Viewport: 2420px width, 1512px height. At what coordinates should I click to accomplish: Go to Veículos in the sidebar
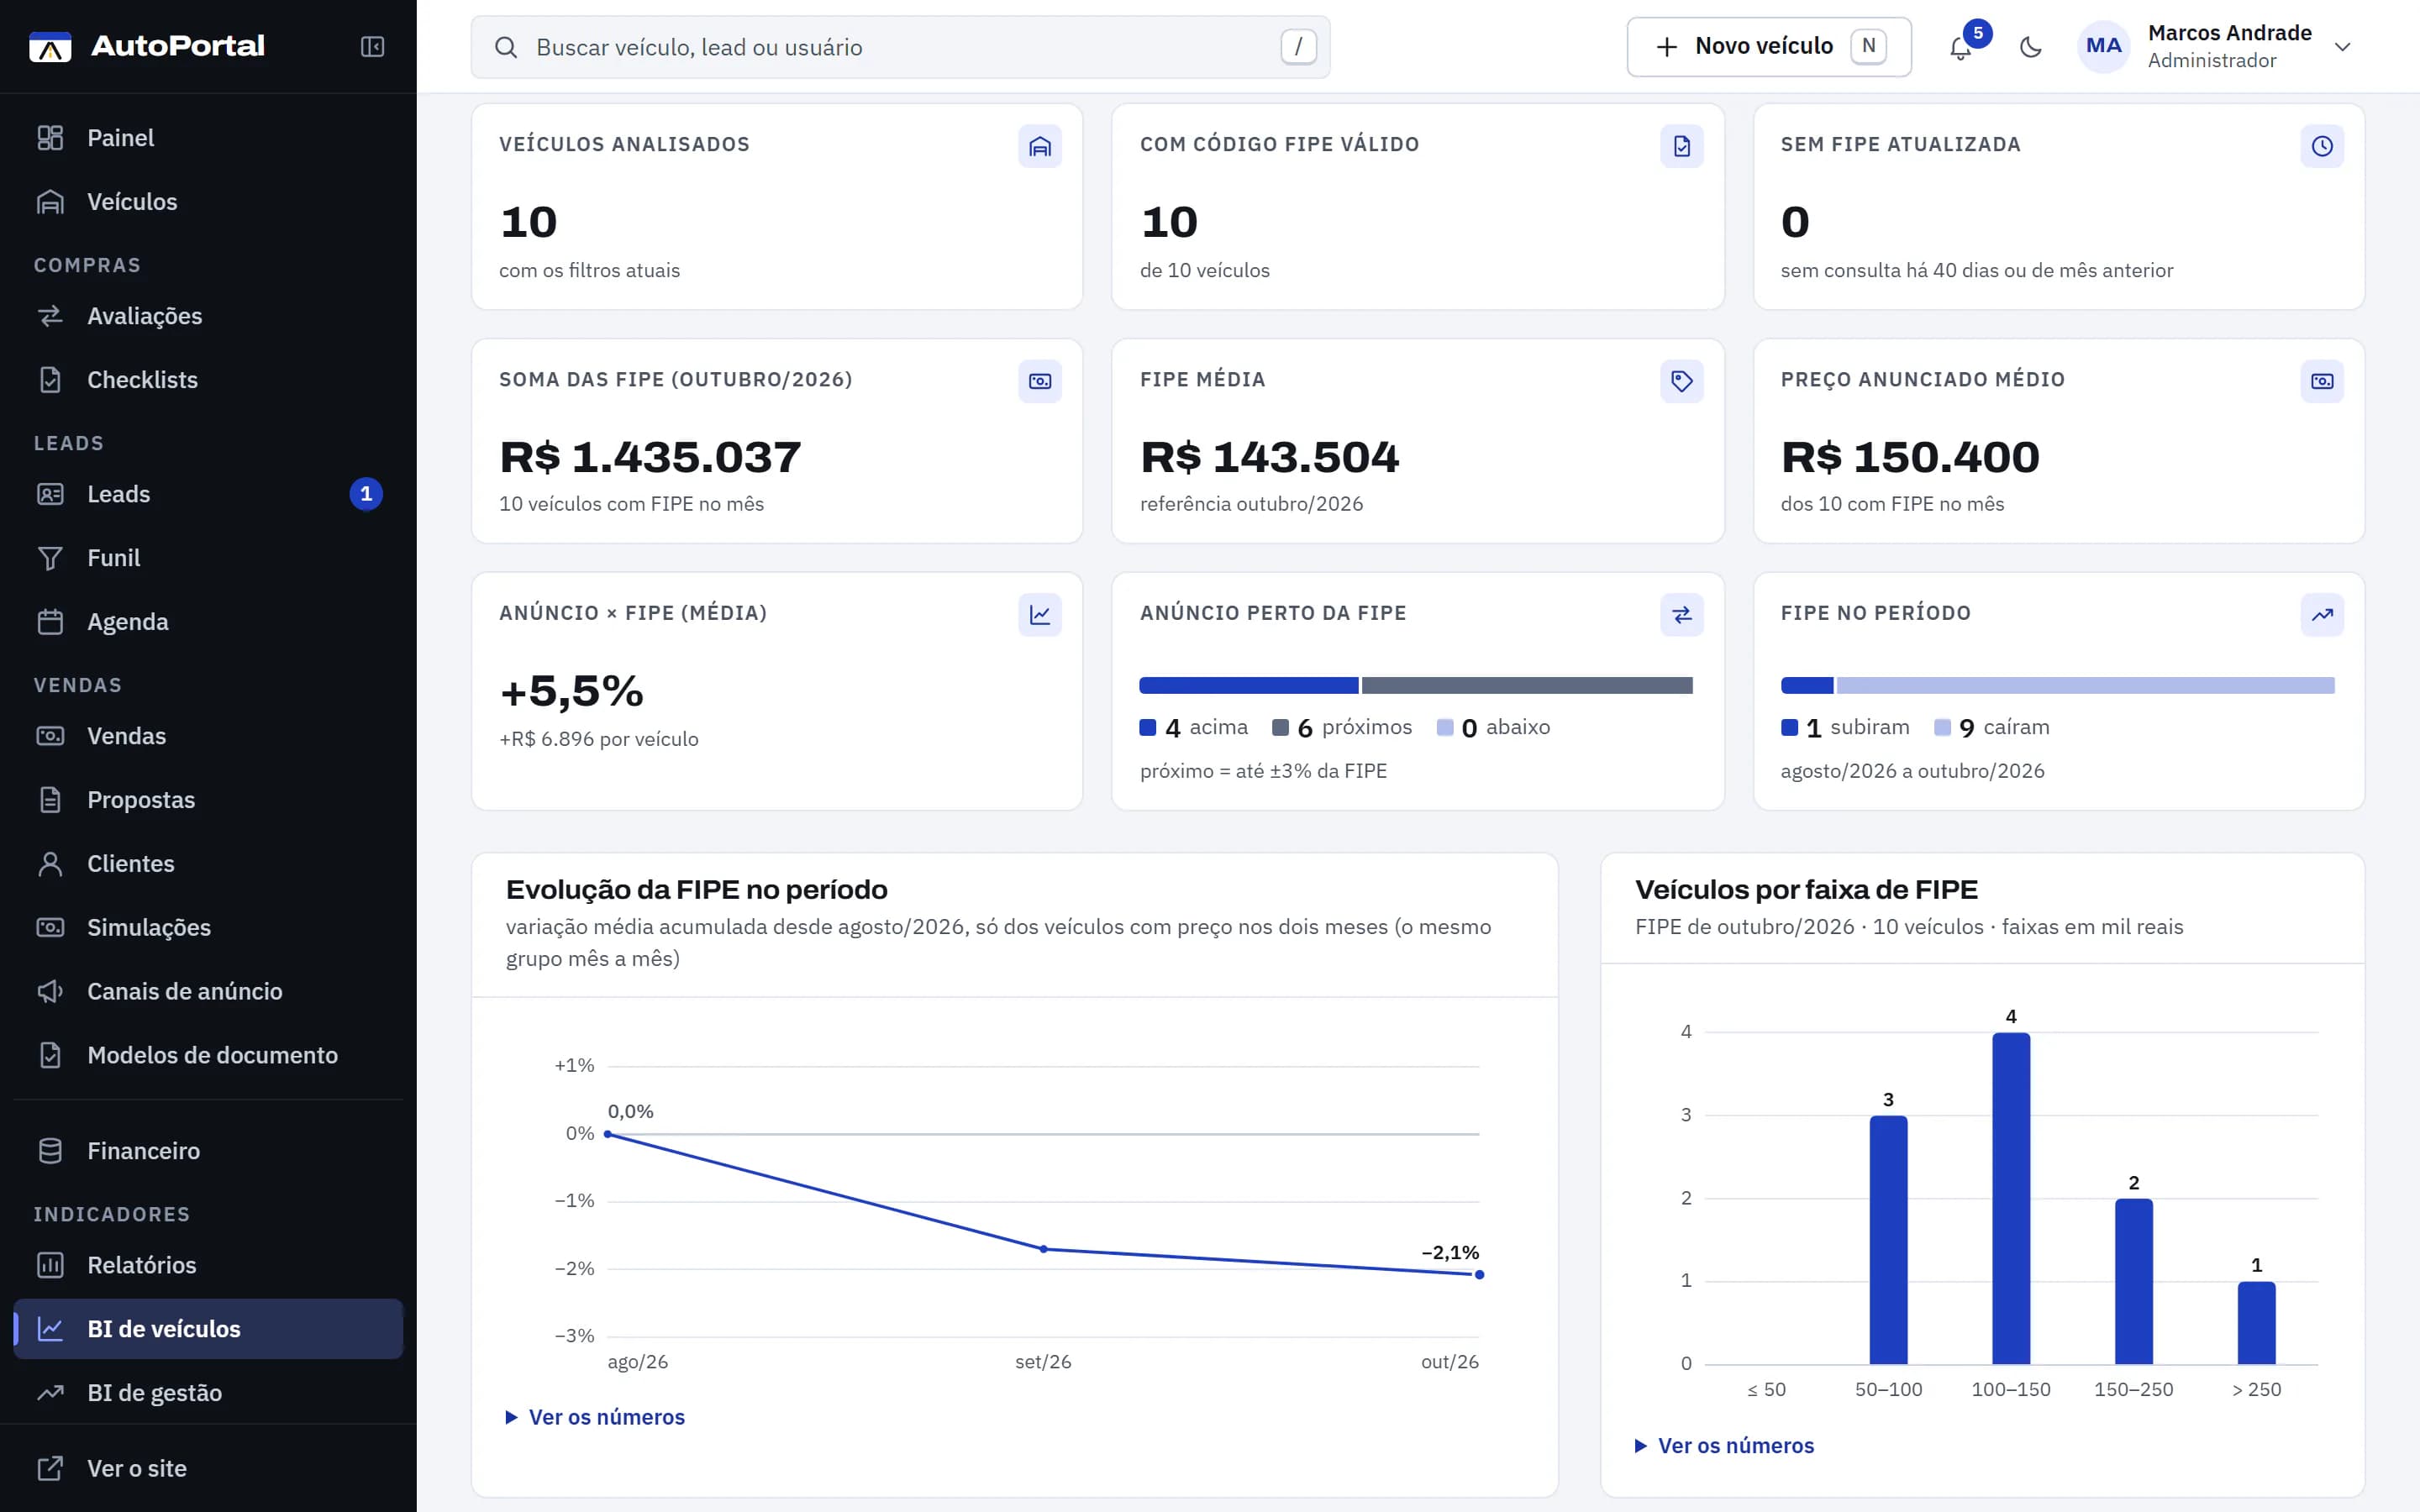coord(208,202)
